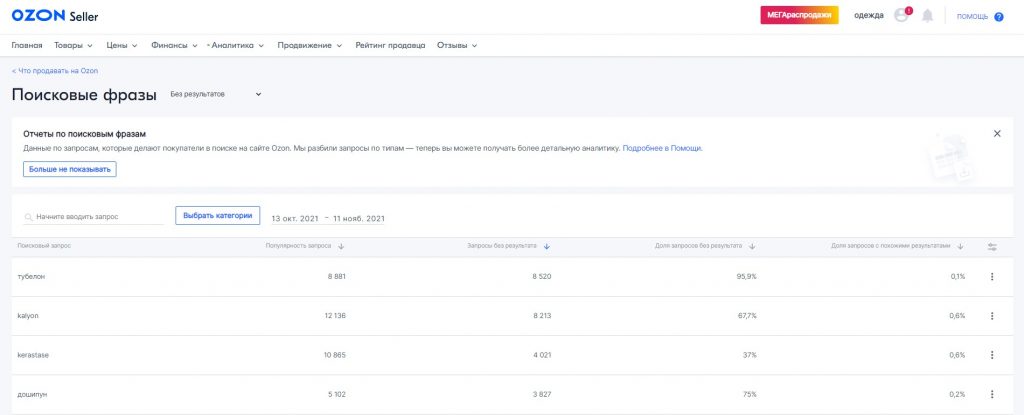1024x415 pixels.
Task: Sort by Популярность запроса column
Action: (341, 246)
